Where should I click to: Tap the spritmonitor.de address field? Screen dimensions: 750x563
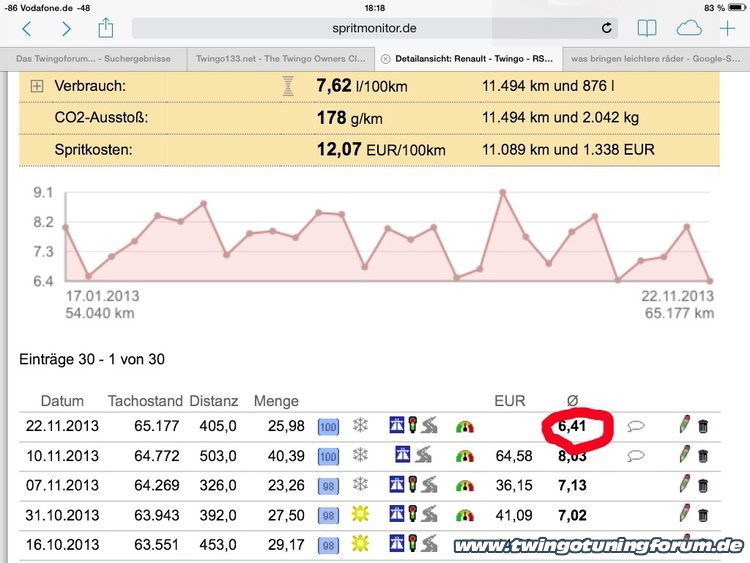click(375, 28)
